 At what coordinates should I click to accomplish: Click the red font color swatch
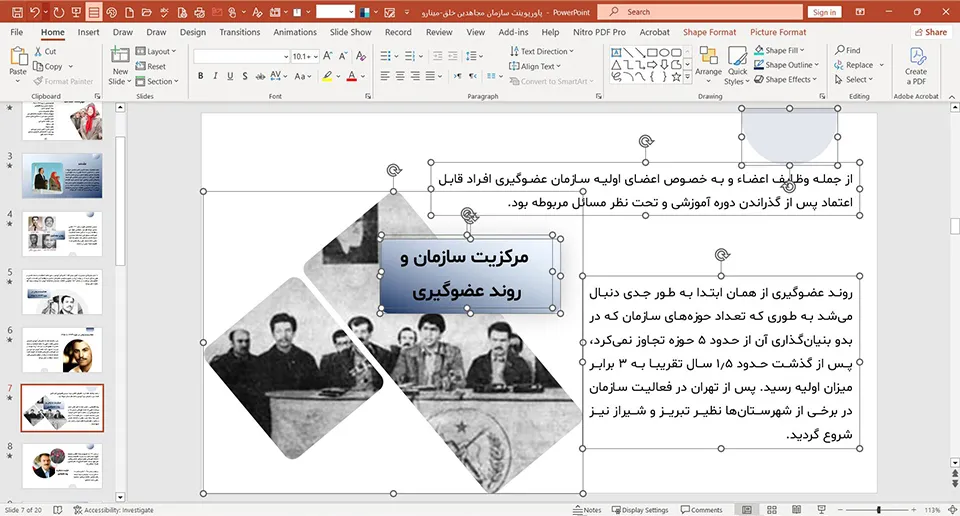pos(351,77)
